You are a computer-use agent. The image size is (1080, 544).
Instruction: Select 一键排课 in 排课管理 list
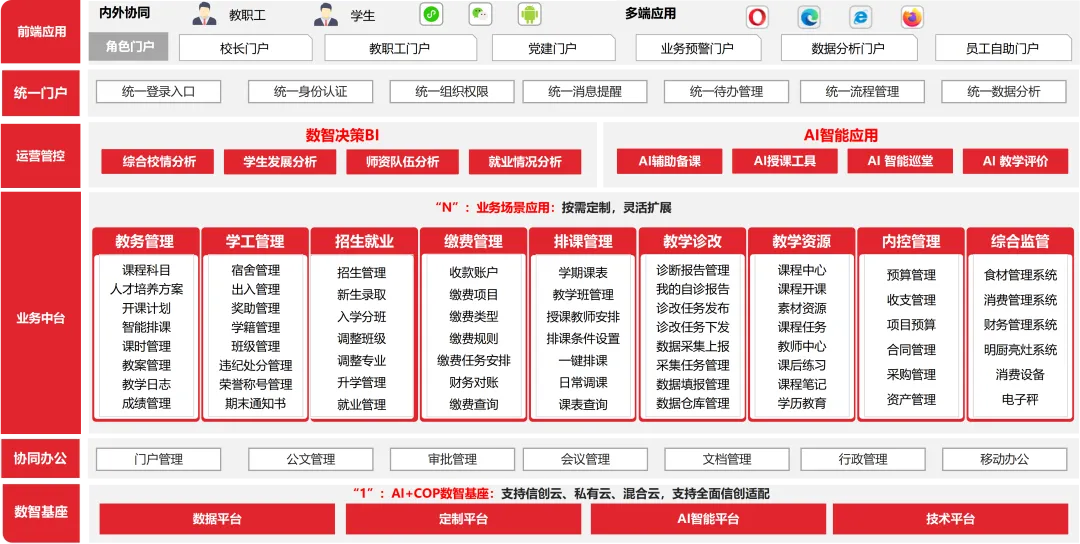click(x=583, y=360)
